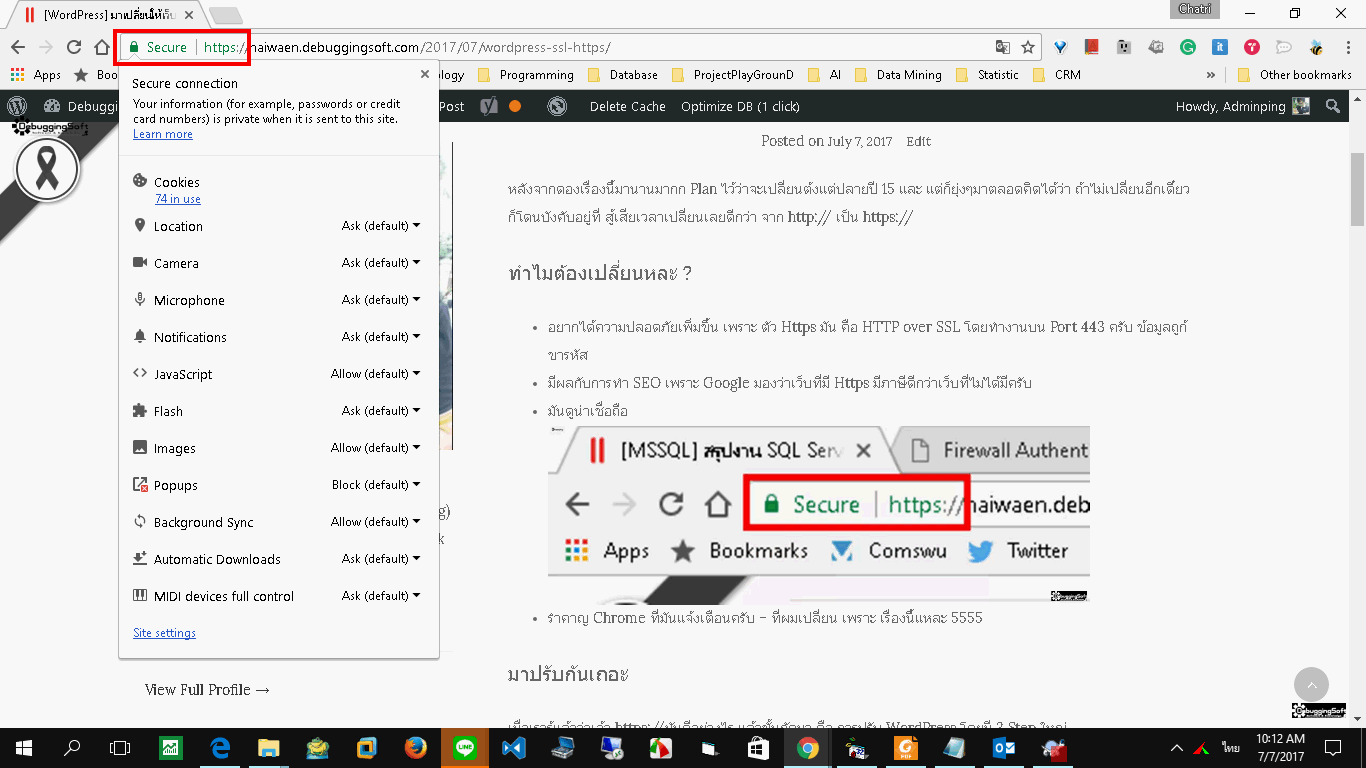Screen dimensions: 1366x768
Task: Click the WordPress logo in admin bar
Action: pyautogui.click(x=17, y=106)
